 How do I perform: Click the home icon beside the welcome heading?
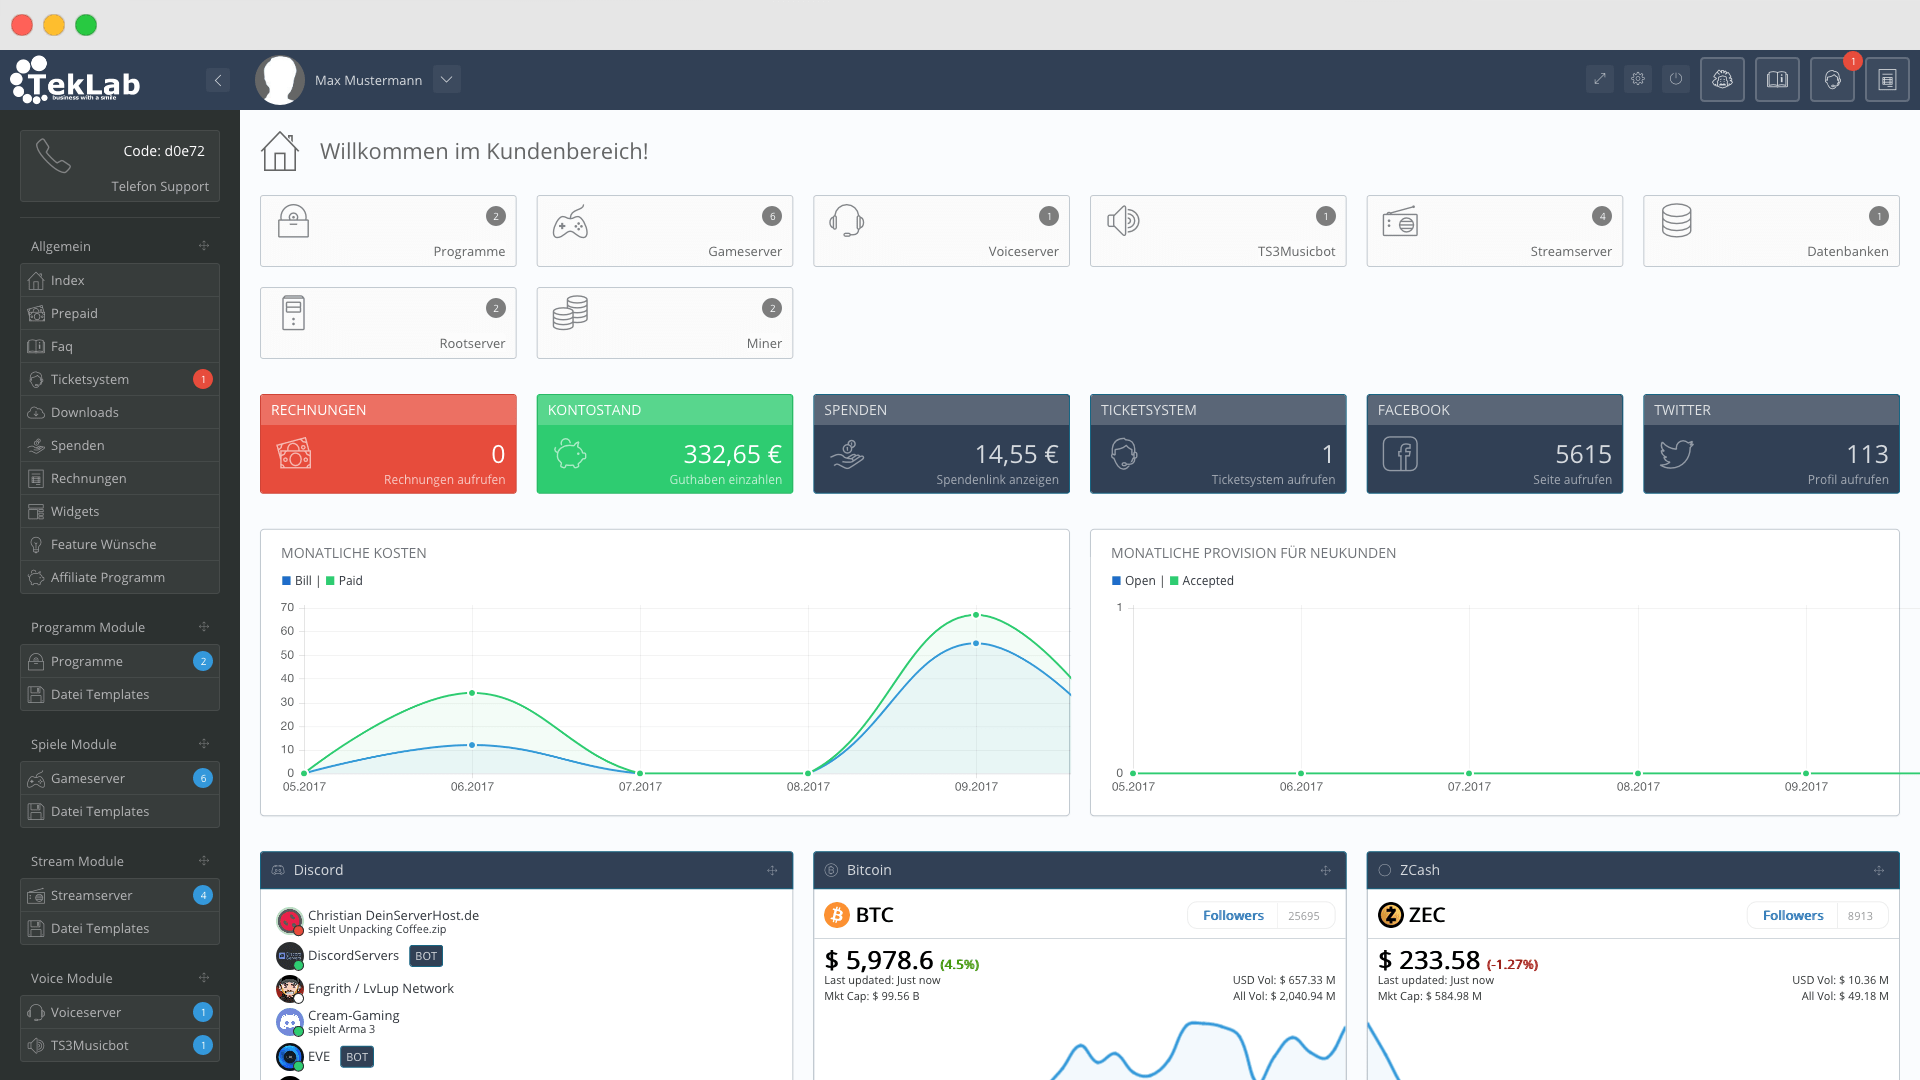pyautogui.click(x=280, y=150)
